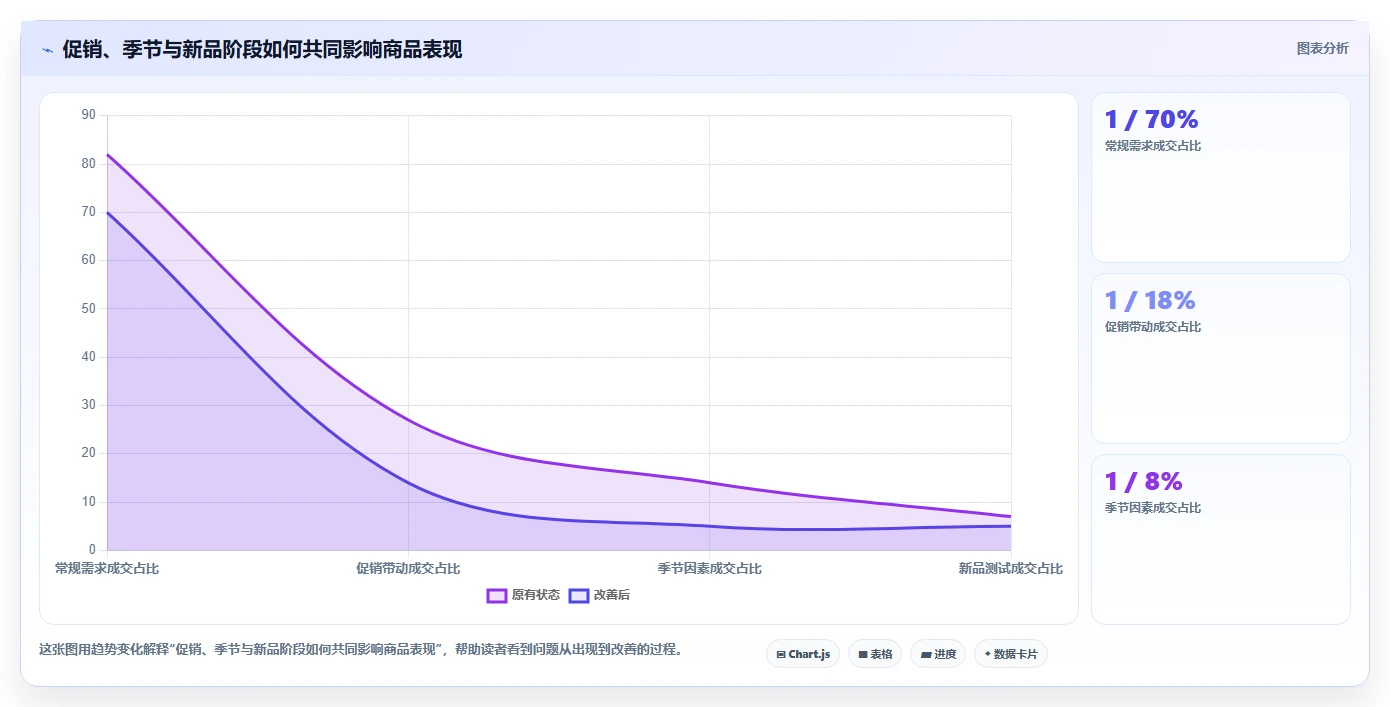Screen dimensions: 1390x707
Task: Click the 图表分析 label in header
Action: pos(1322,48)
